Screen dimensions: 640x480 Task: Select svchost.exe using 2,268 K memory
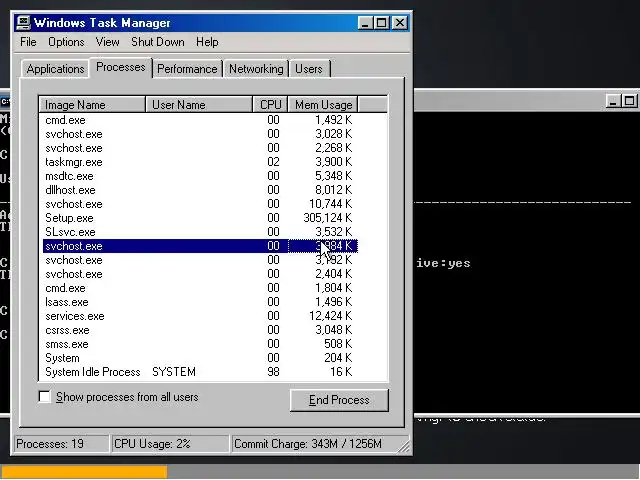pos(200,148)
